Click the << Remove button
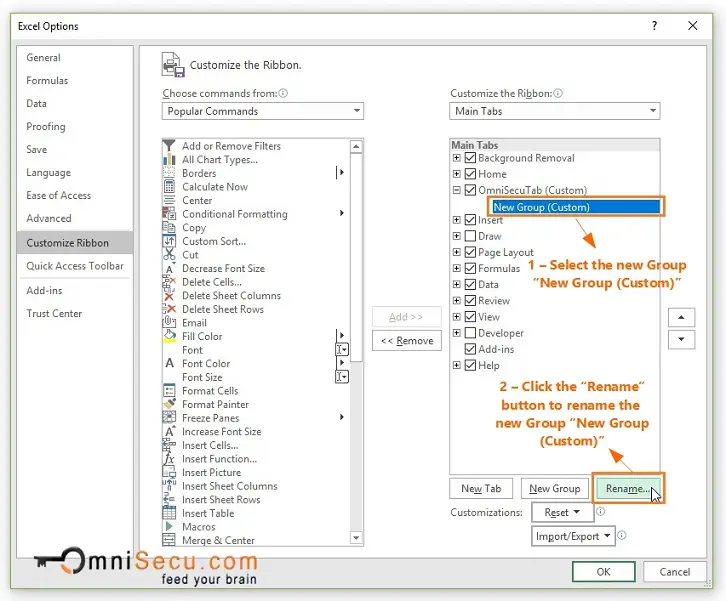This screenshot has width=726, height=601. (407, 341)
